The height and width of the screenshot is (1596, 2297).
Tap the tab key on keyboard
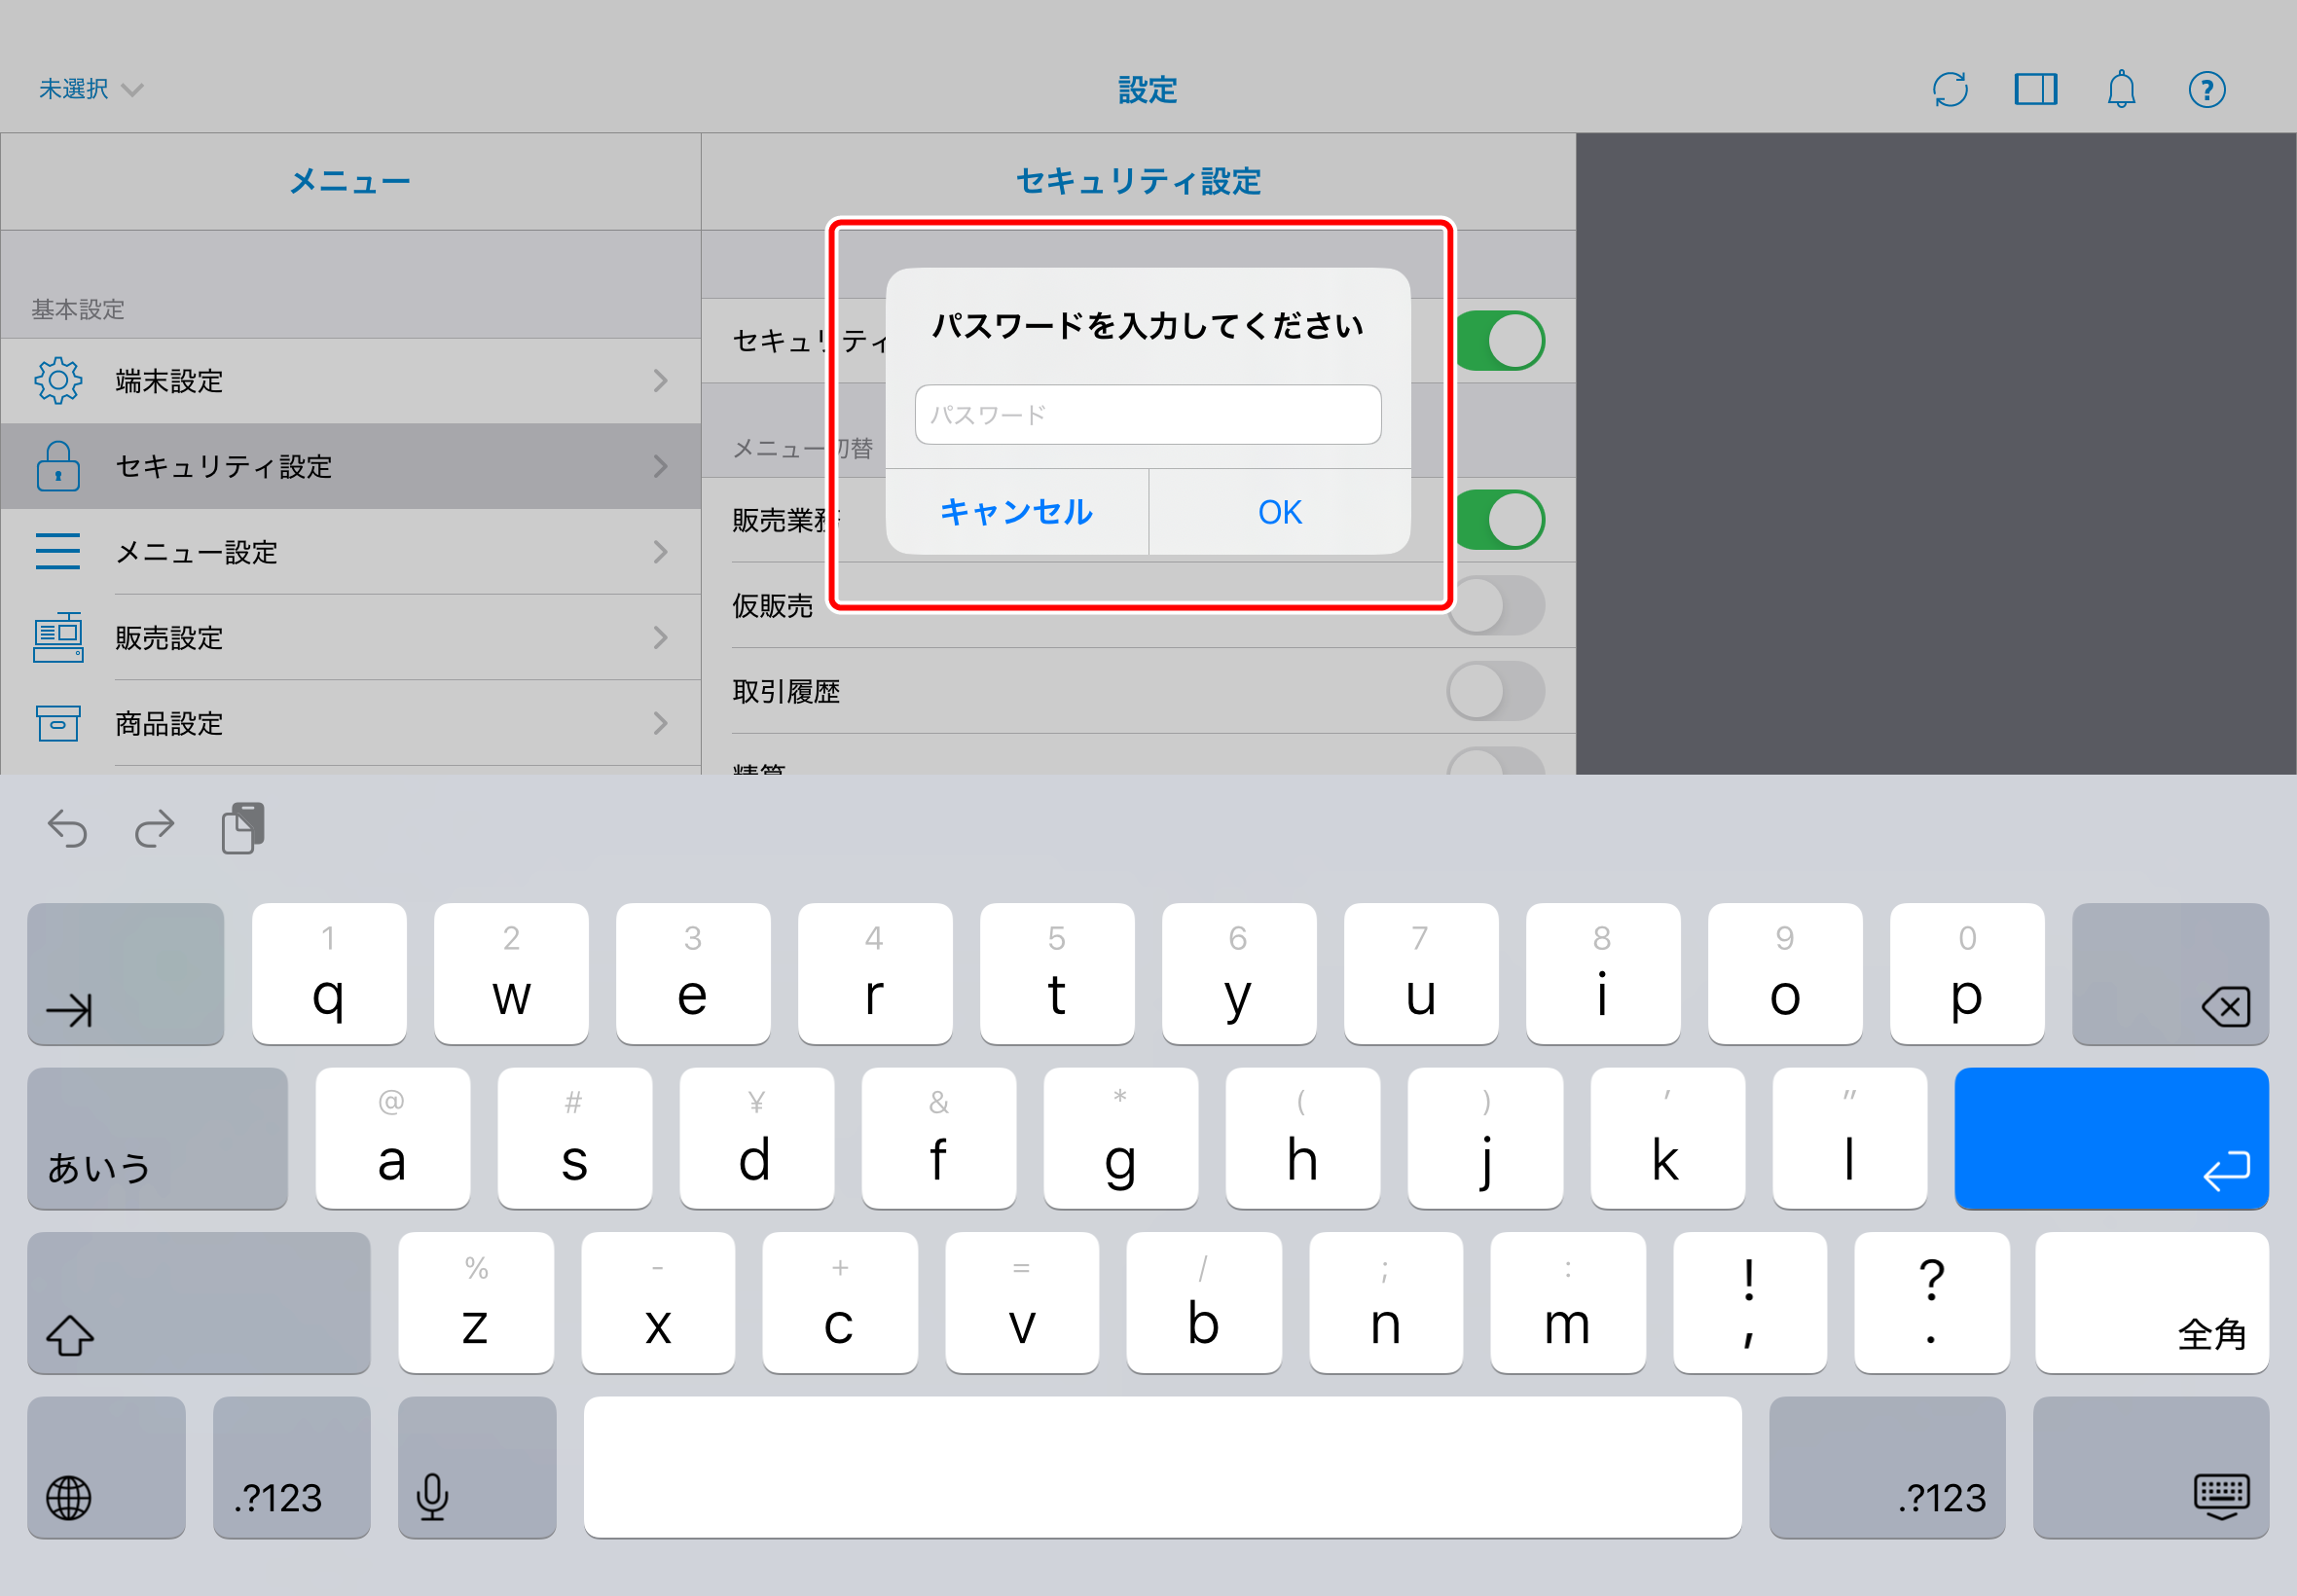(x=126, y=974)
